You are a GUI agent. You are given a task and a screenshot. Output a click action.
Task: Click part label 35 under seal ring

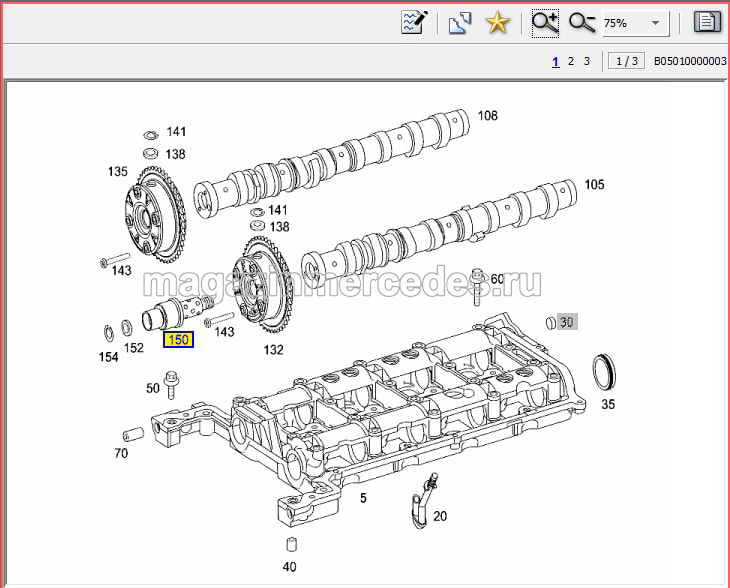pos(608,404)
